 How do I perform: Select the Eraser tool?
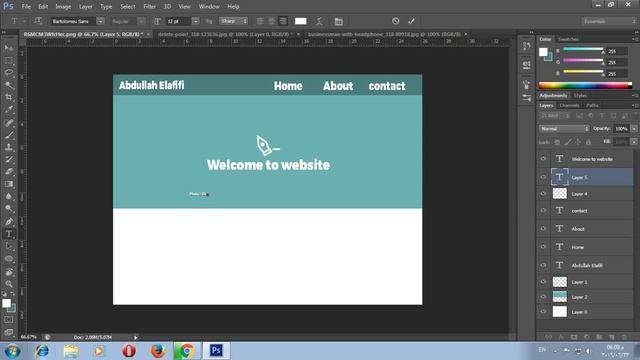click(x=9, y=172)
